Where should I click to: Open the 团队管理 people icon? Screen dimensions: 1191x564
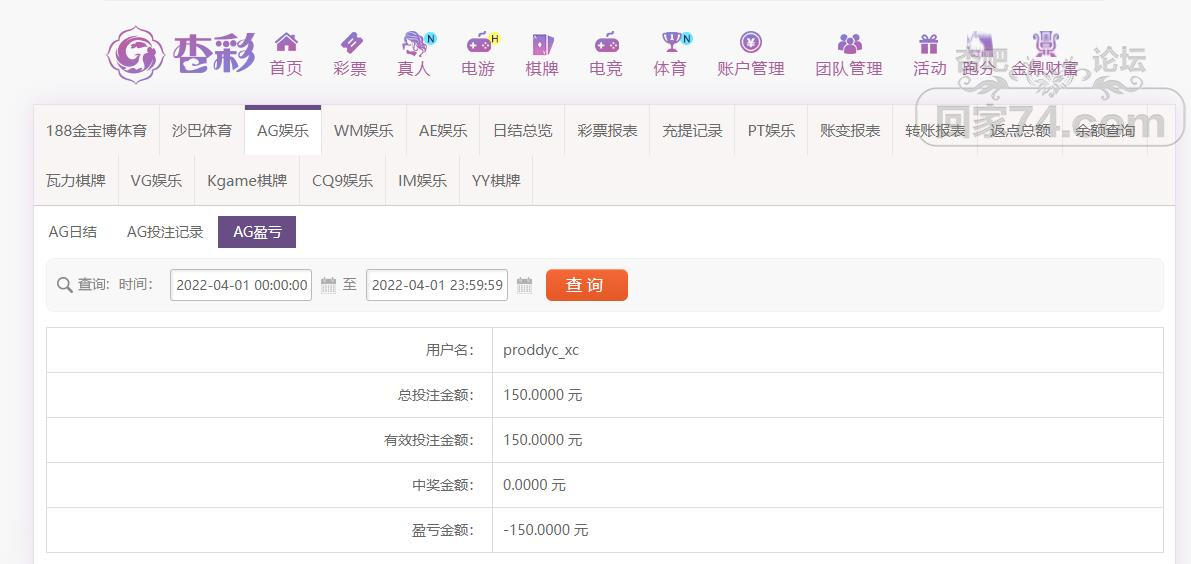[849, 43]
